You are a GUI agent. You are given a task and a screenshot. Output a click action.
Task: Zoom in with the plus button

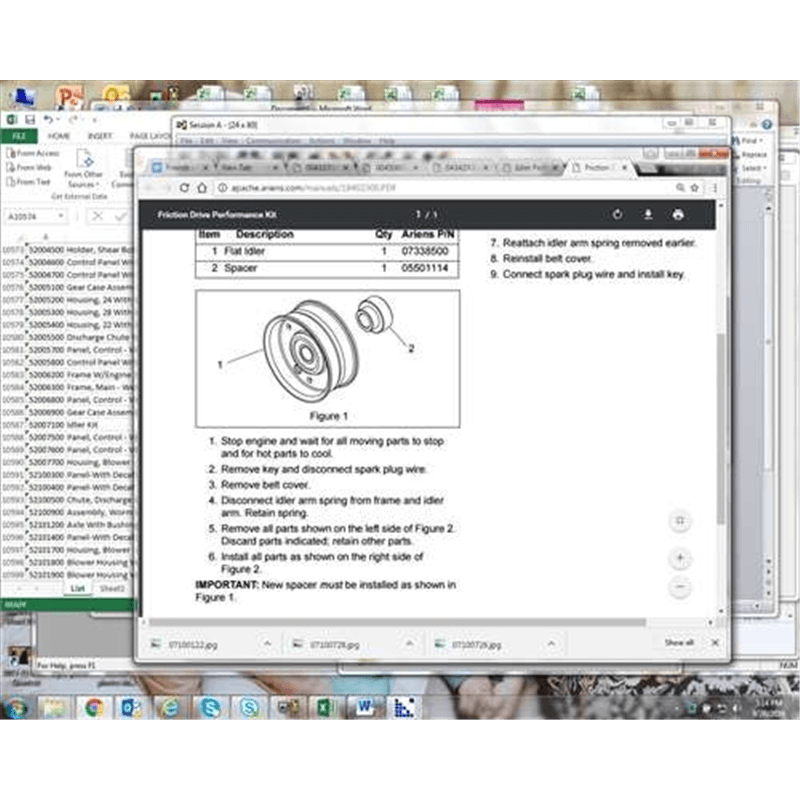679,559
